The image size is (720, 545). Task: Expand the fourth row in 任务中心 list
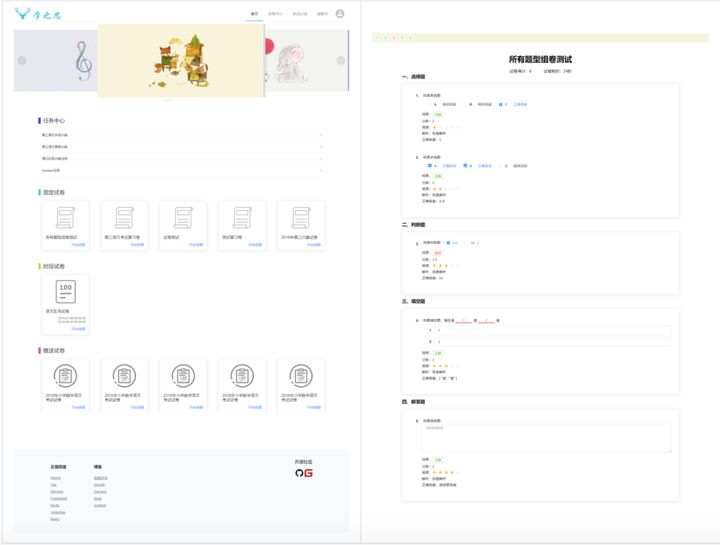[x=181, y=170]
